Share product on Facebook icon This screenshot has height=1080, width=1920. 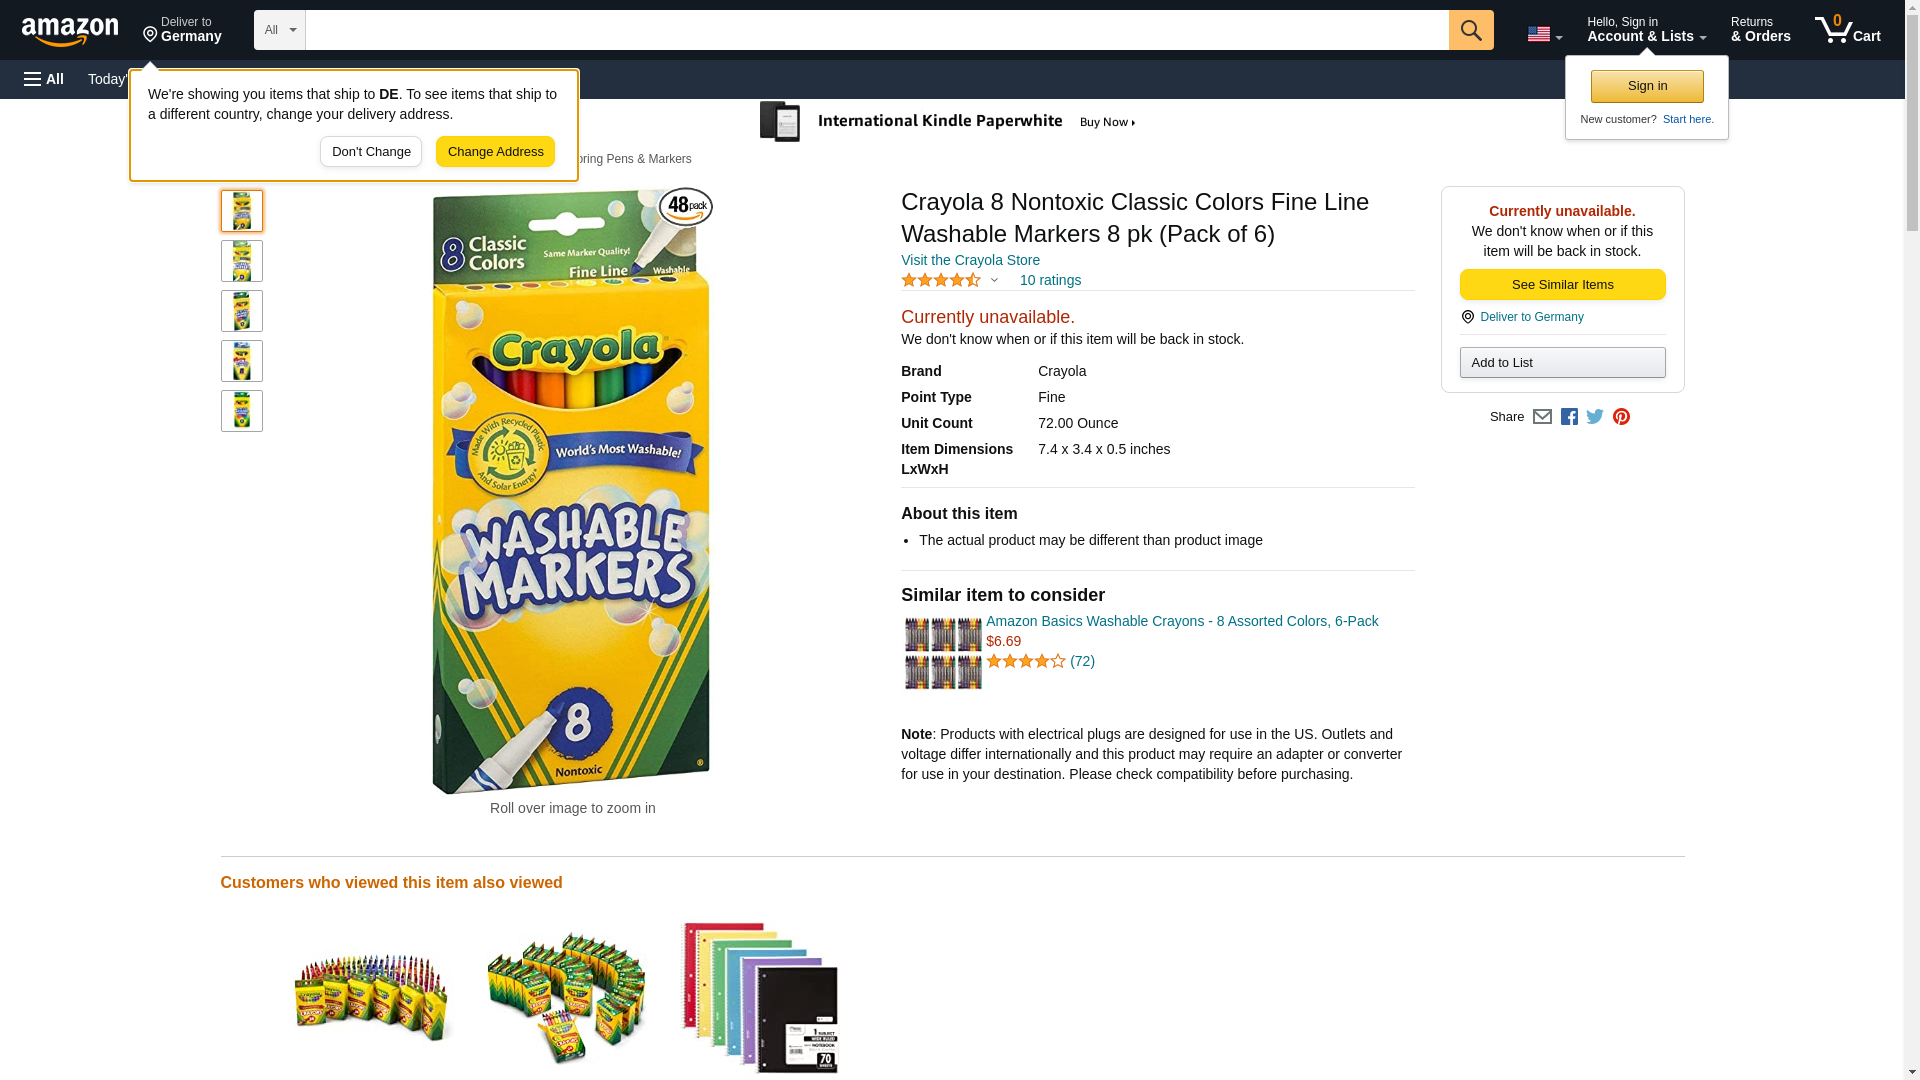point(1569,417)
